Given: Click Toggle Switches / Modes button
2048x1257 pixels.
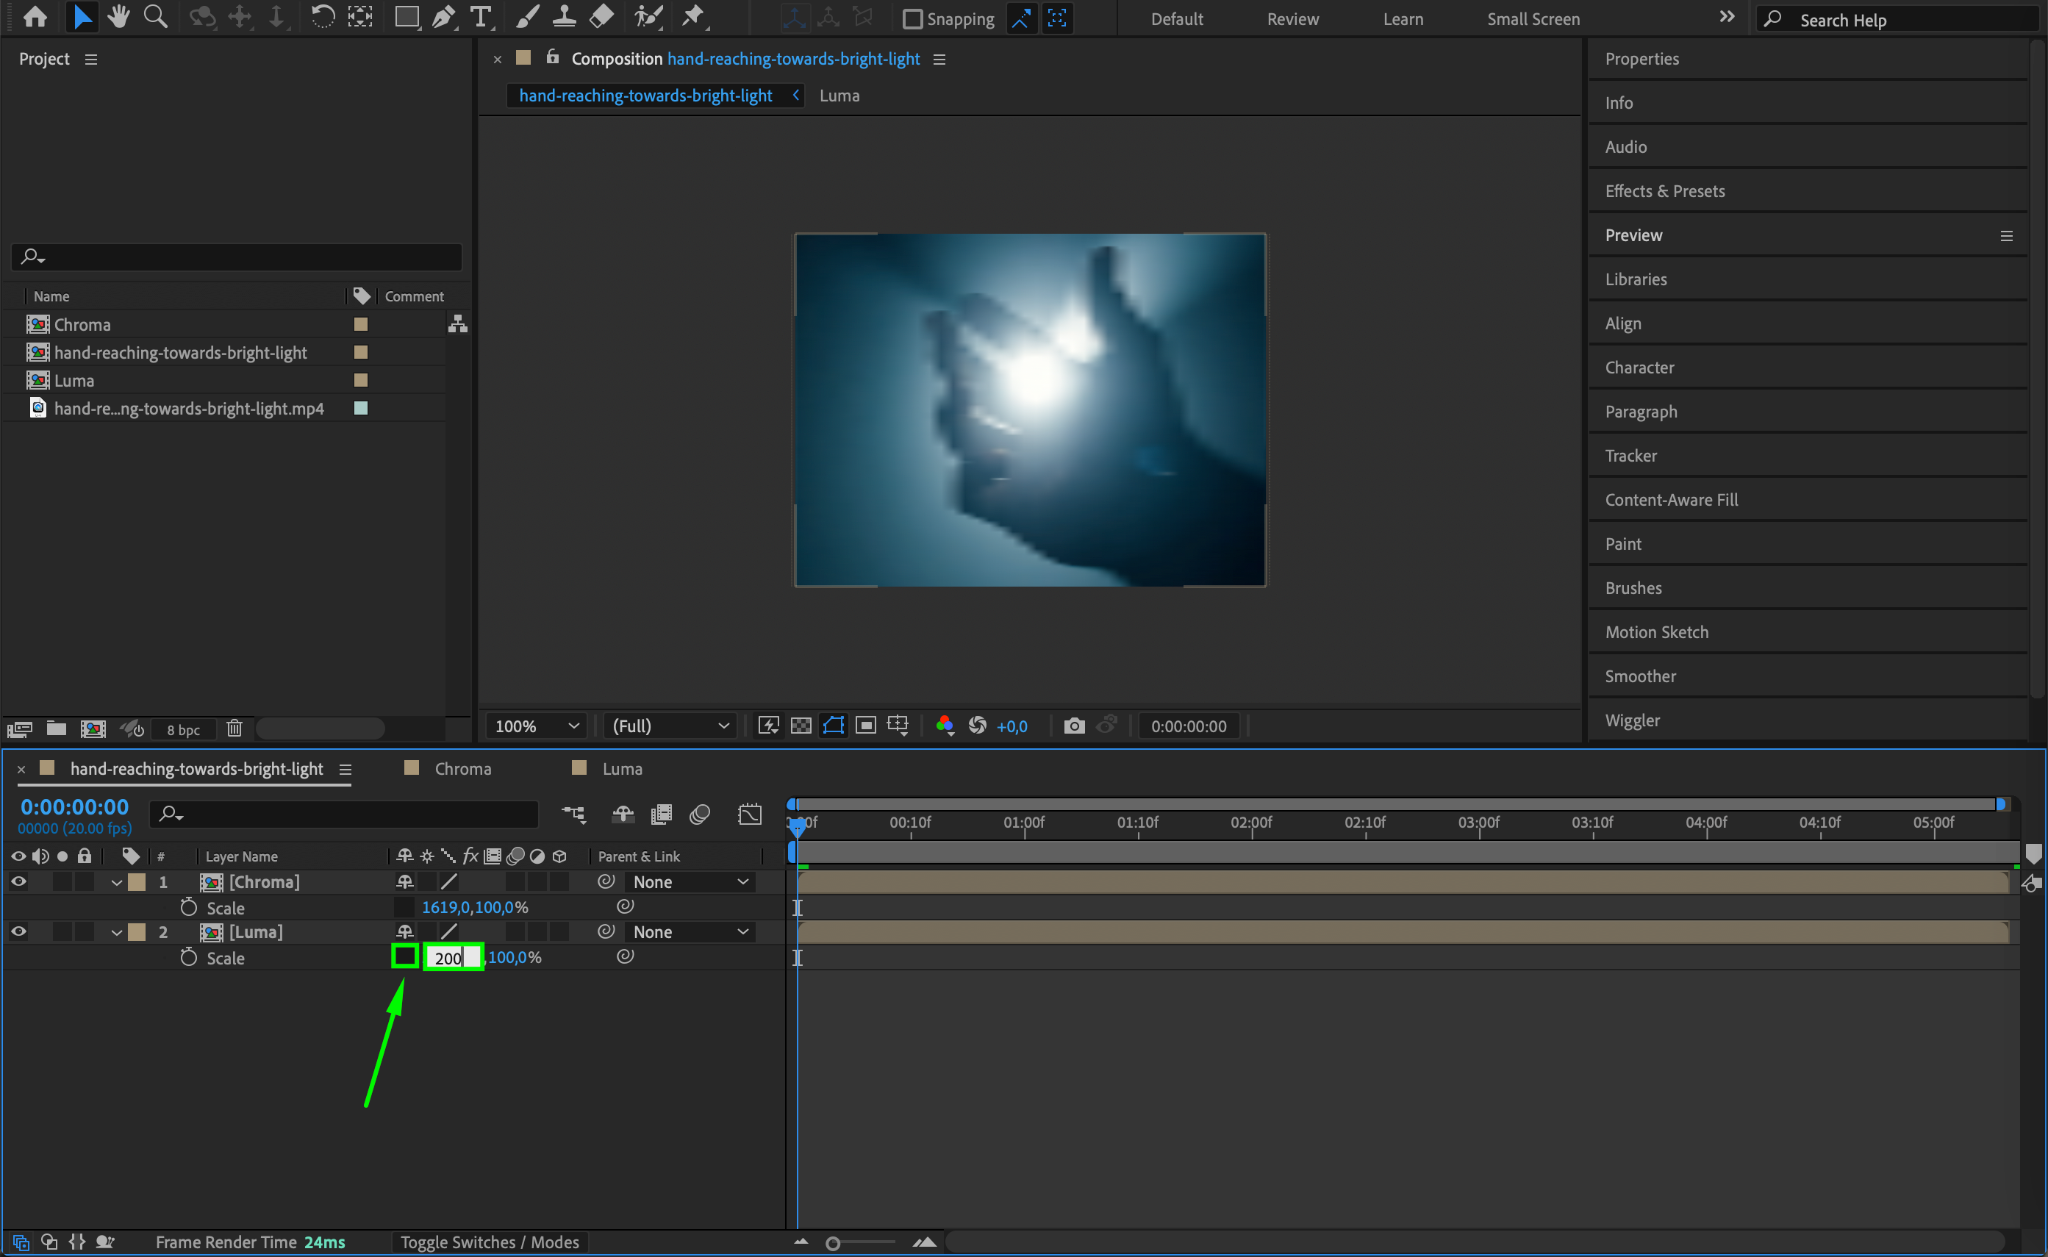Looking at the screenshot, I should (x=490, y=1242).
